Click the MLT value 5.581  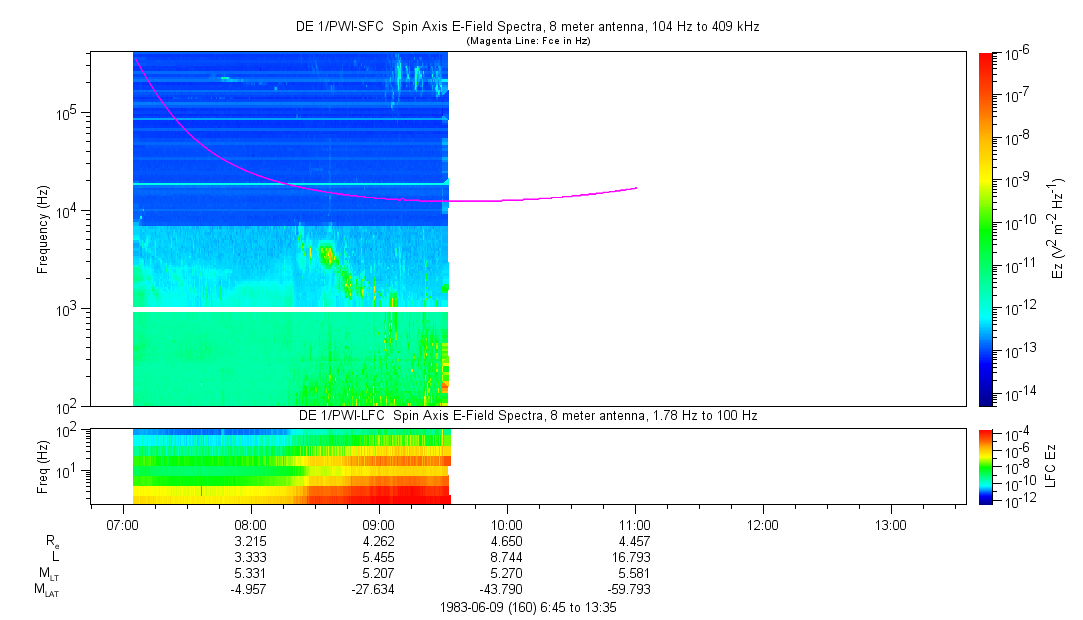[x=634, y=573]
